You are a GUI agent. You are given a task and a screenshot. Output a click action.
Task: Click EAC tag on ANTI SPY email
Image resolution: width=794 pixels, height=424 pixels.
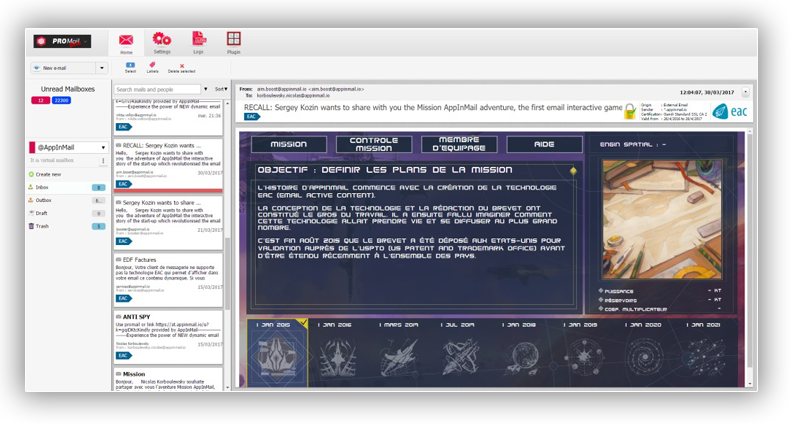(124, 356)
